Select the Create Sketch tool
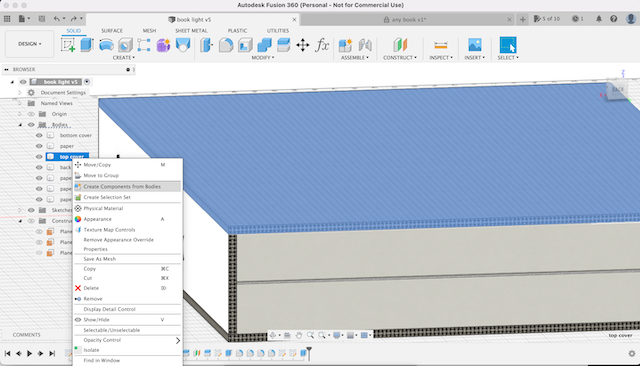 coord(68,45)
